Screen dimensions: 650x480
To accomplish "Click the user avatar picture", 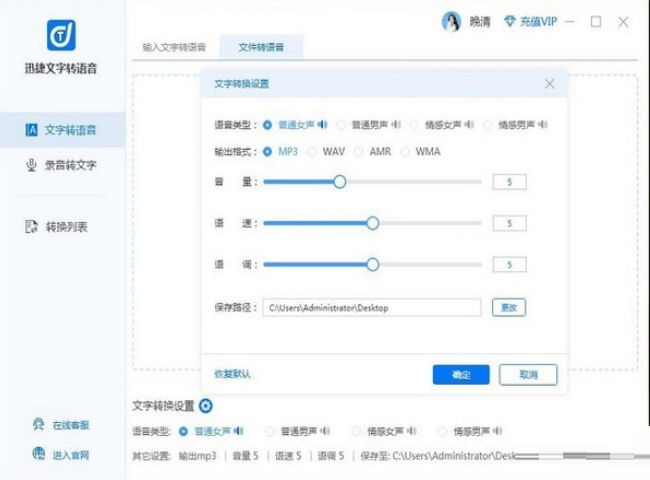I will 451,22.
